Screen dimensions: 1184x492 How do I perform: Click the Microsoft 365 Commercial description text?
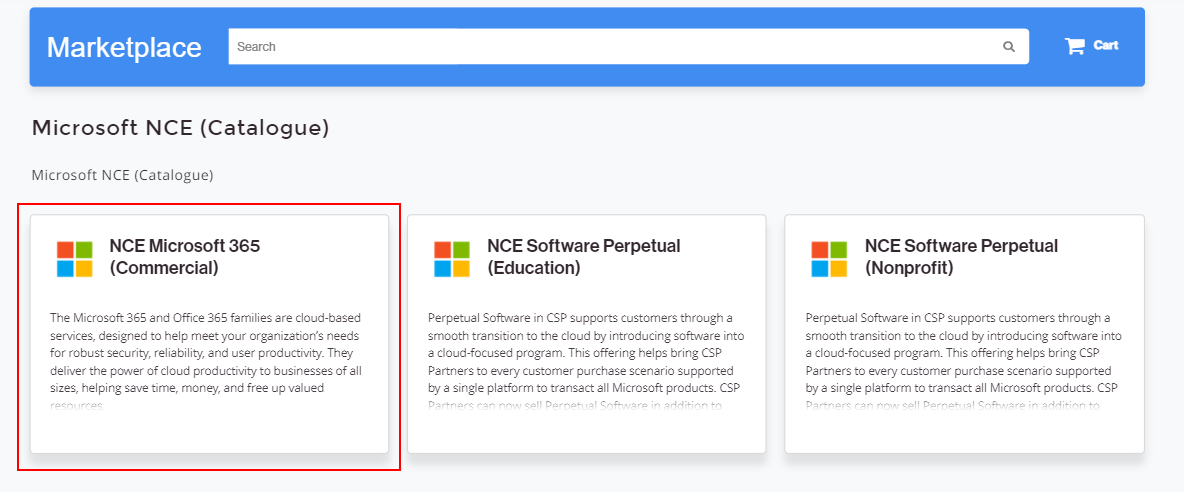206,353
